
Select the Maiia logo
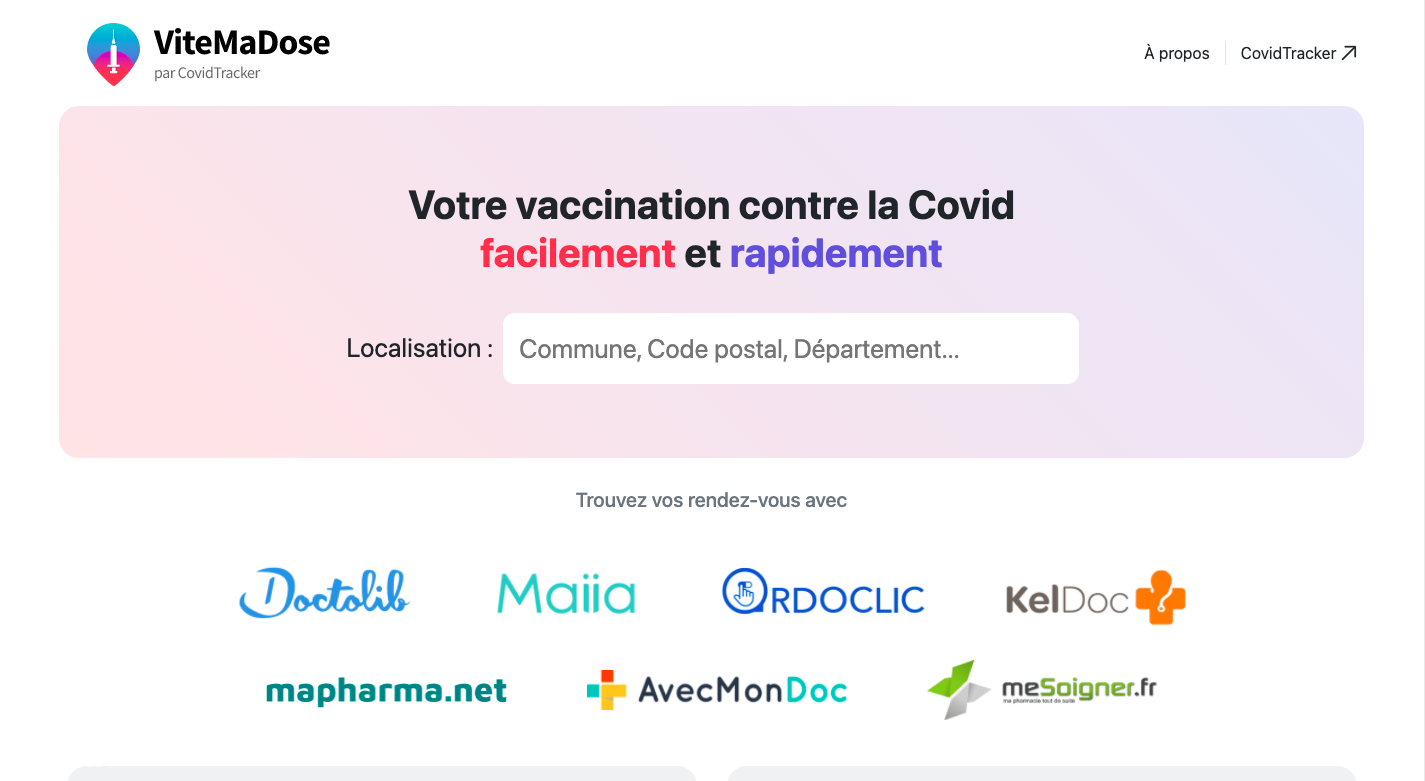[566, 593]
